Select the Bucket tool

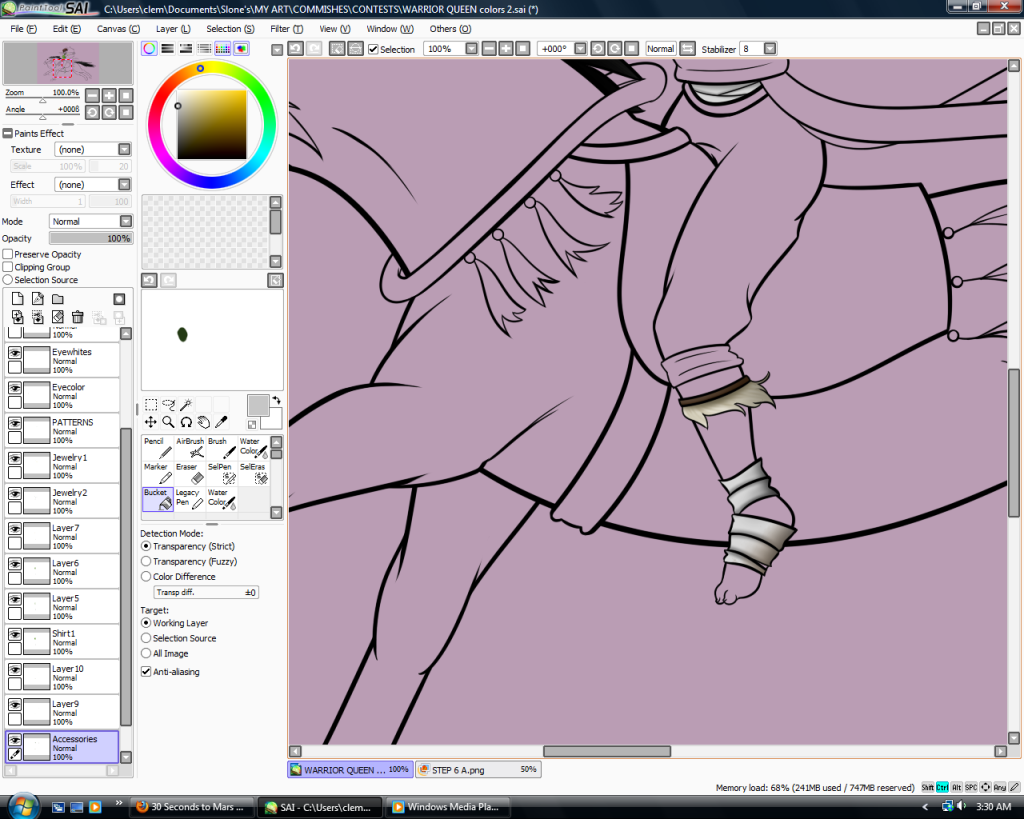(x=157, y=499)
